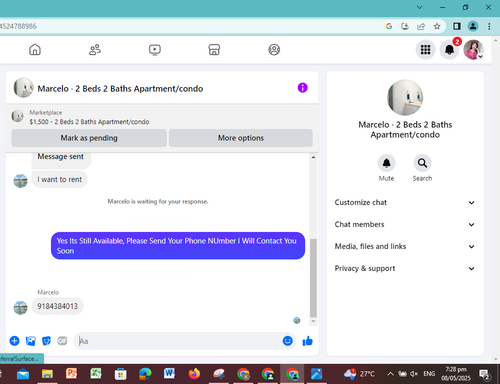Viewport: 500px width, 384px height.
Task: Expand Media, files and links section
Action: coord(405,246)
